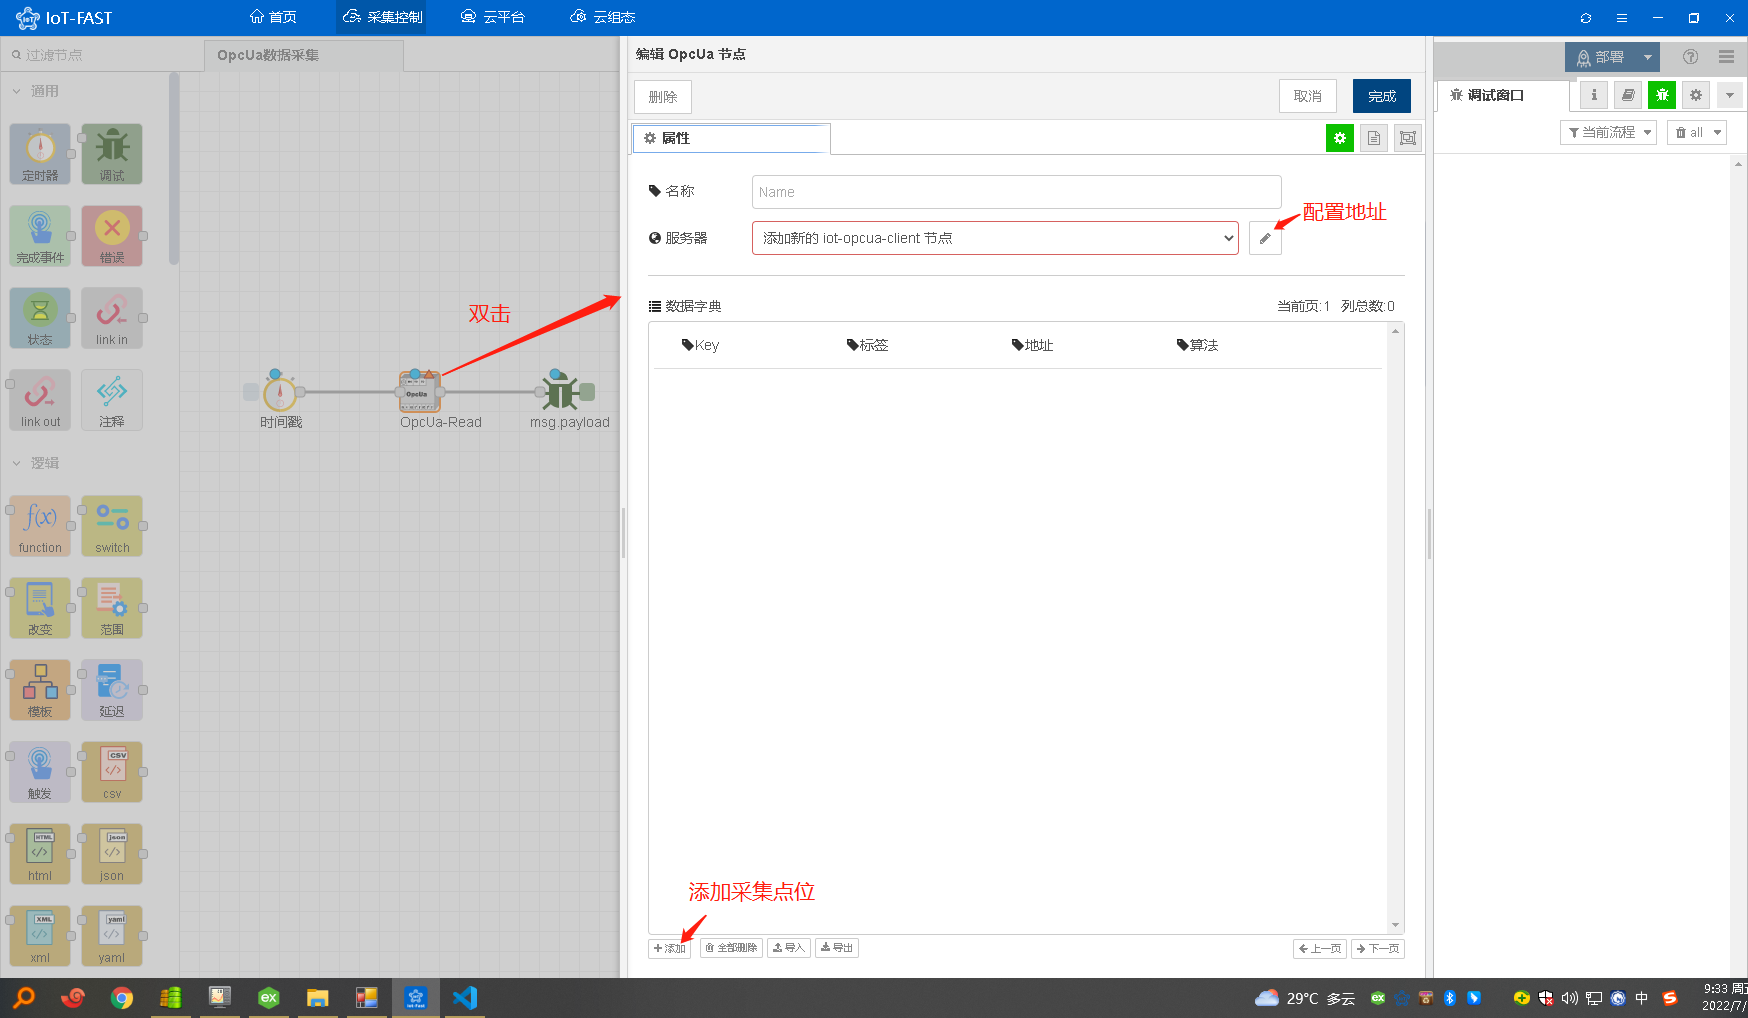The height and width of the screenshot is (1018, 1748).
Task: Select the json node in palette
Action: (x=112, y=854)
